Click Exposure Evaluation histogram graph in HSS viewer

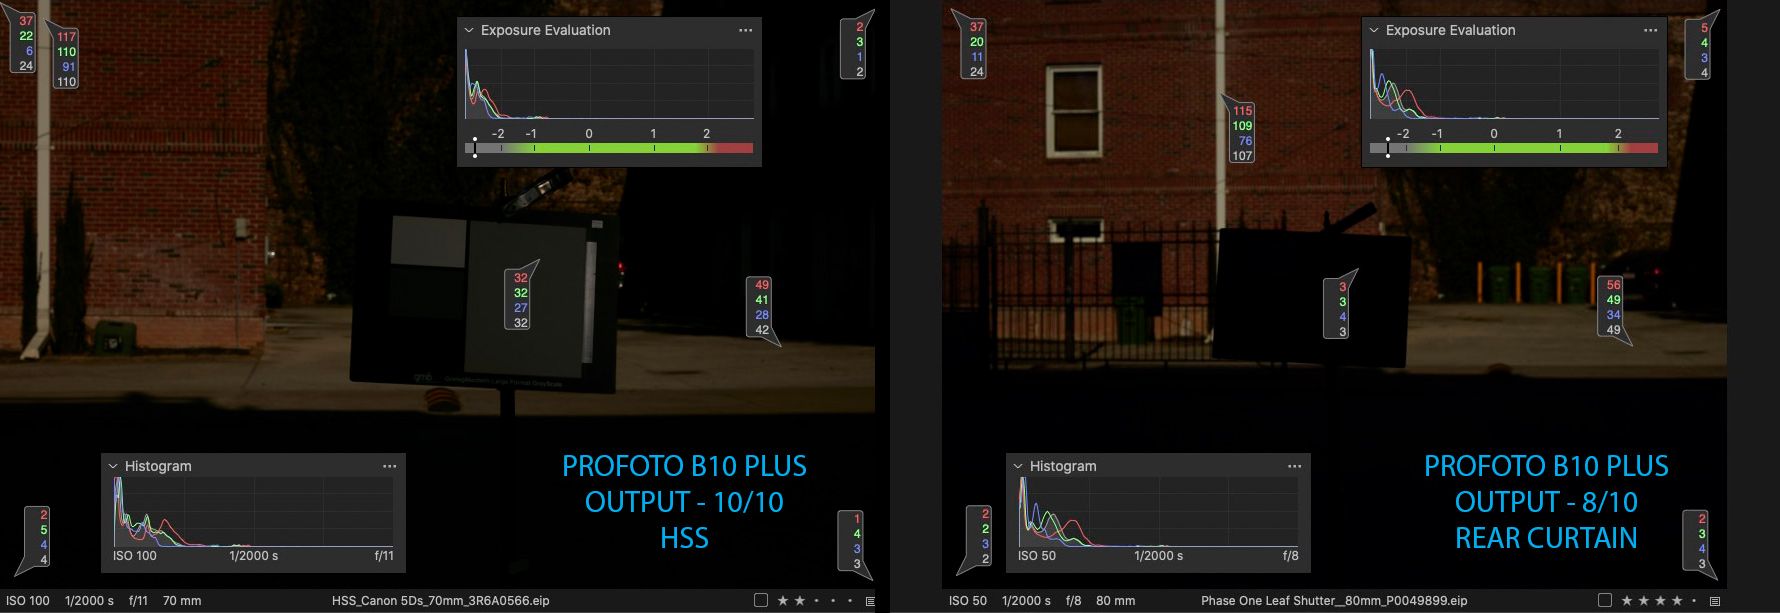tap(609, 83)
